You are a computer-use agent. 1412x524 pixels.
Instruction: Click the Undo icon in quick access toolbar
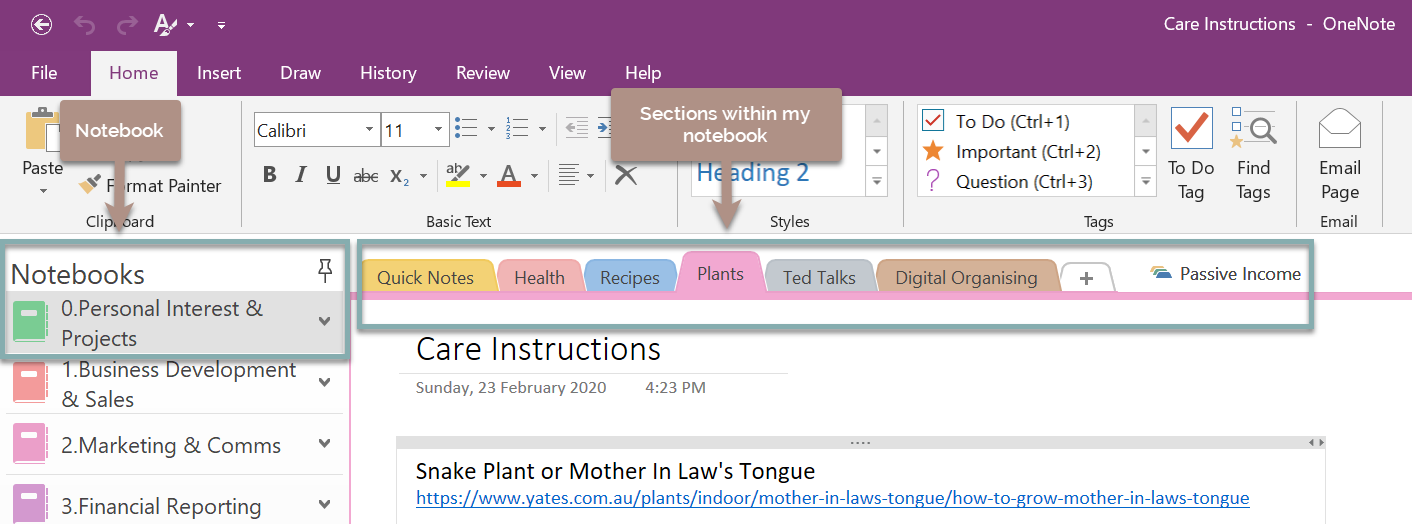[x=85, y=24]
